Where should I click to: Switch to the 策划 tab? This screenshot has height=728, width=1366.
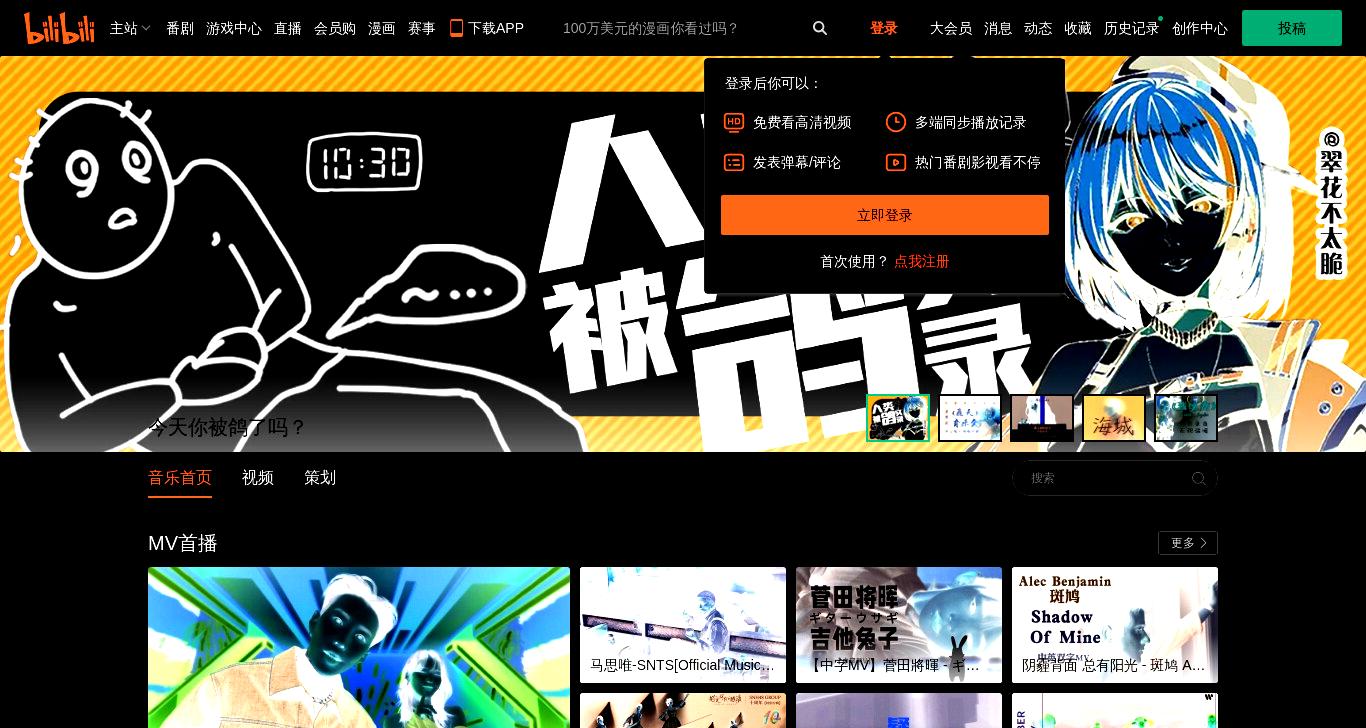pos(320,478)
